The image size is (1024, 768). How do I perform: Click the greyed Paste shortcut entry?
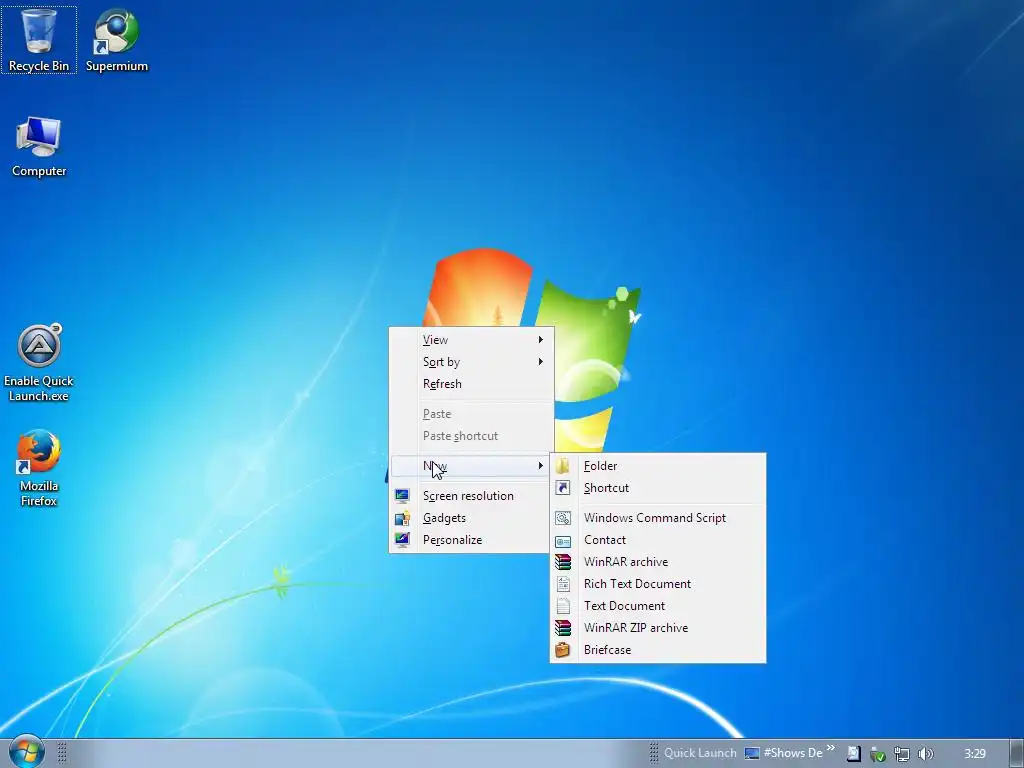(x=472, y=436)
